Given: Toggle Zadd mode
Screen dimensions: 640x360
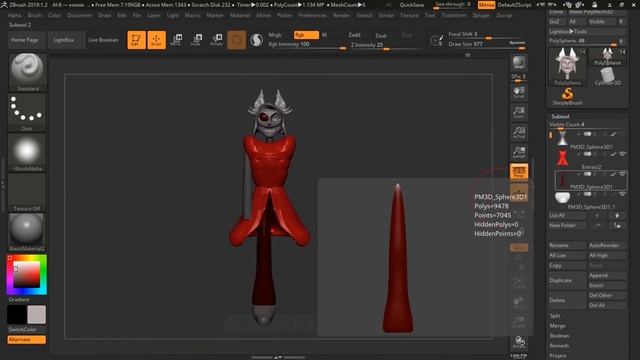Looking at the screenshot, I should (x=354, y=35).
